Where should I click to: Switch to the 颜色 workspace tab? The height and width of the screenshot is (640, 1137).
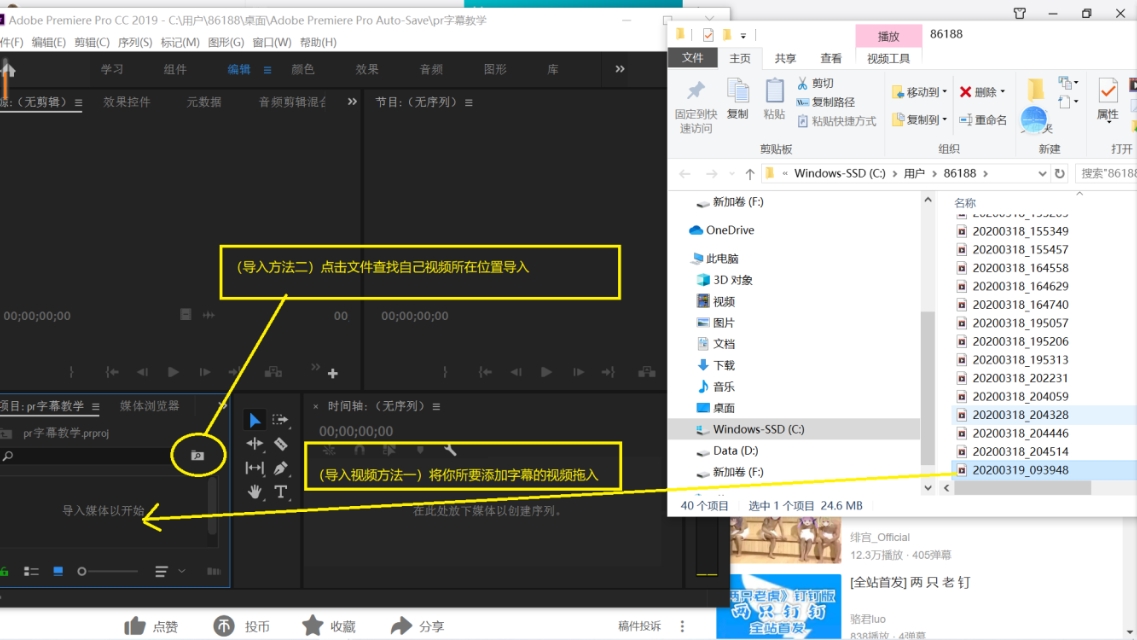[305, 70]
